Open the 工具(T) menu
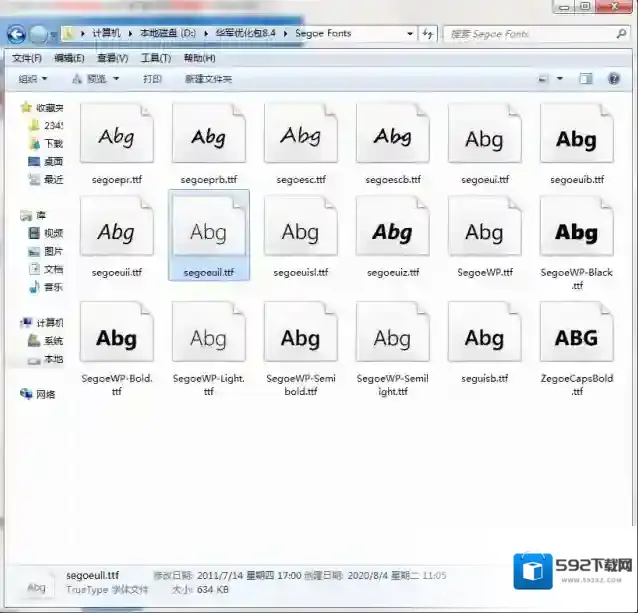638x613 pixels. (x=155, y=58)
